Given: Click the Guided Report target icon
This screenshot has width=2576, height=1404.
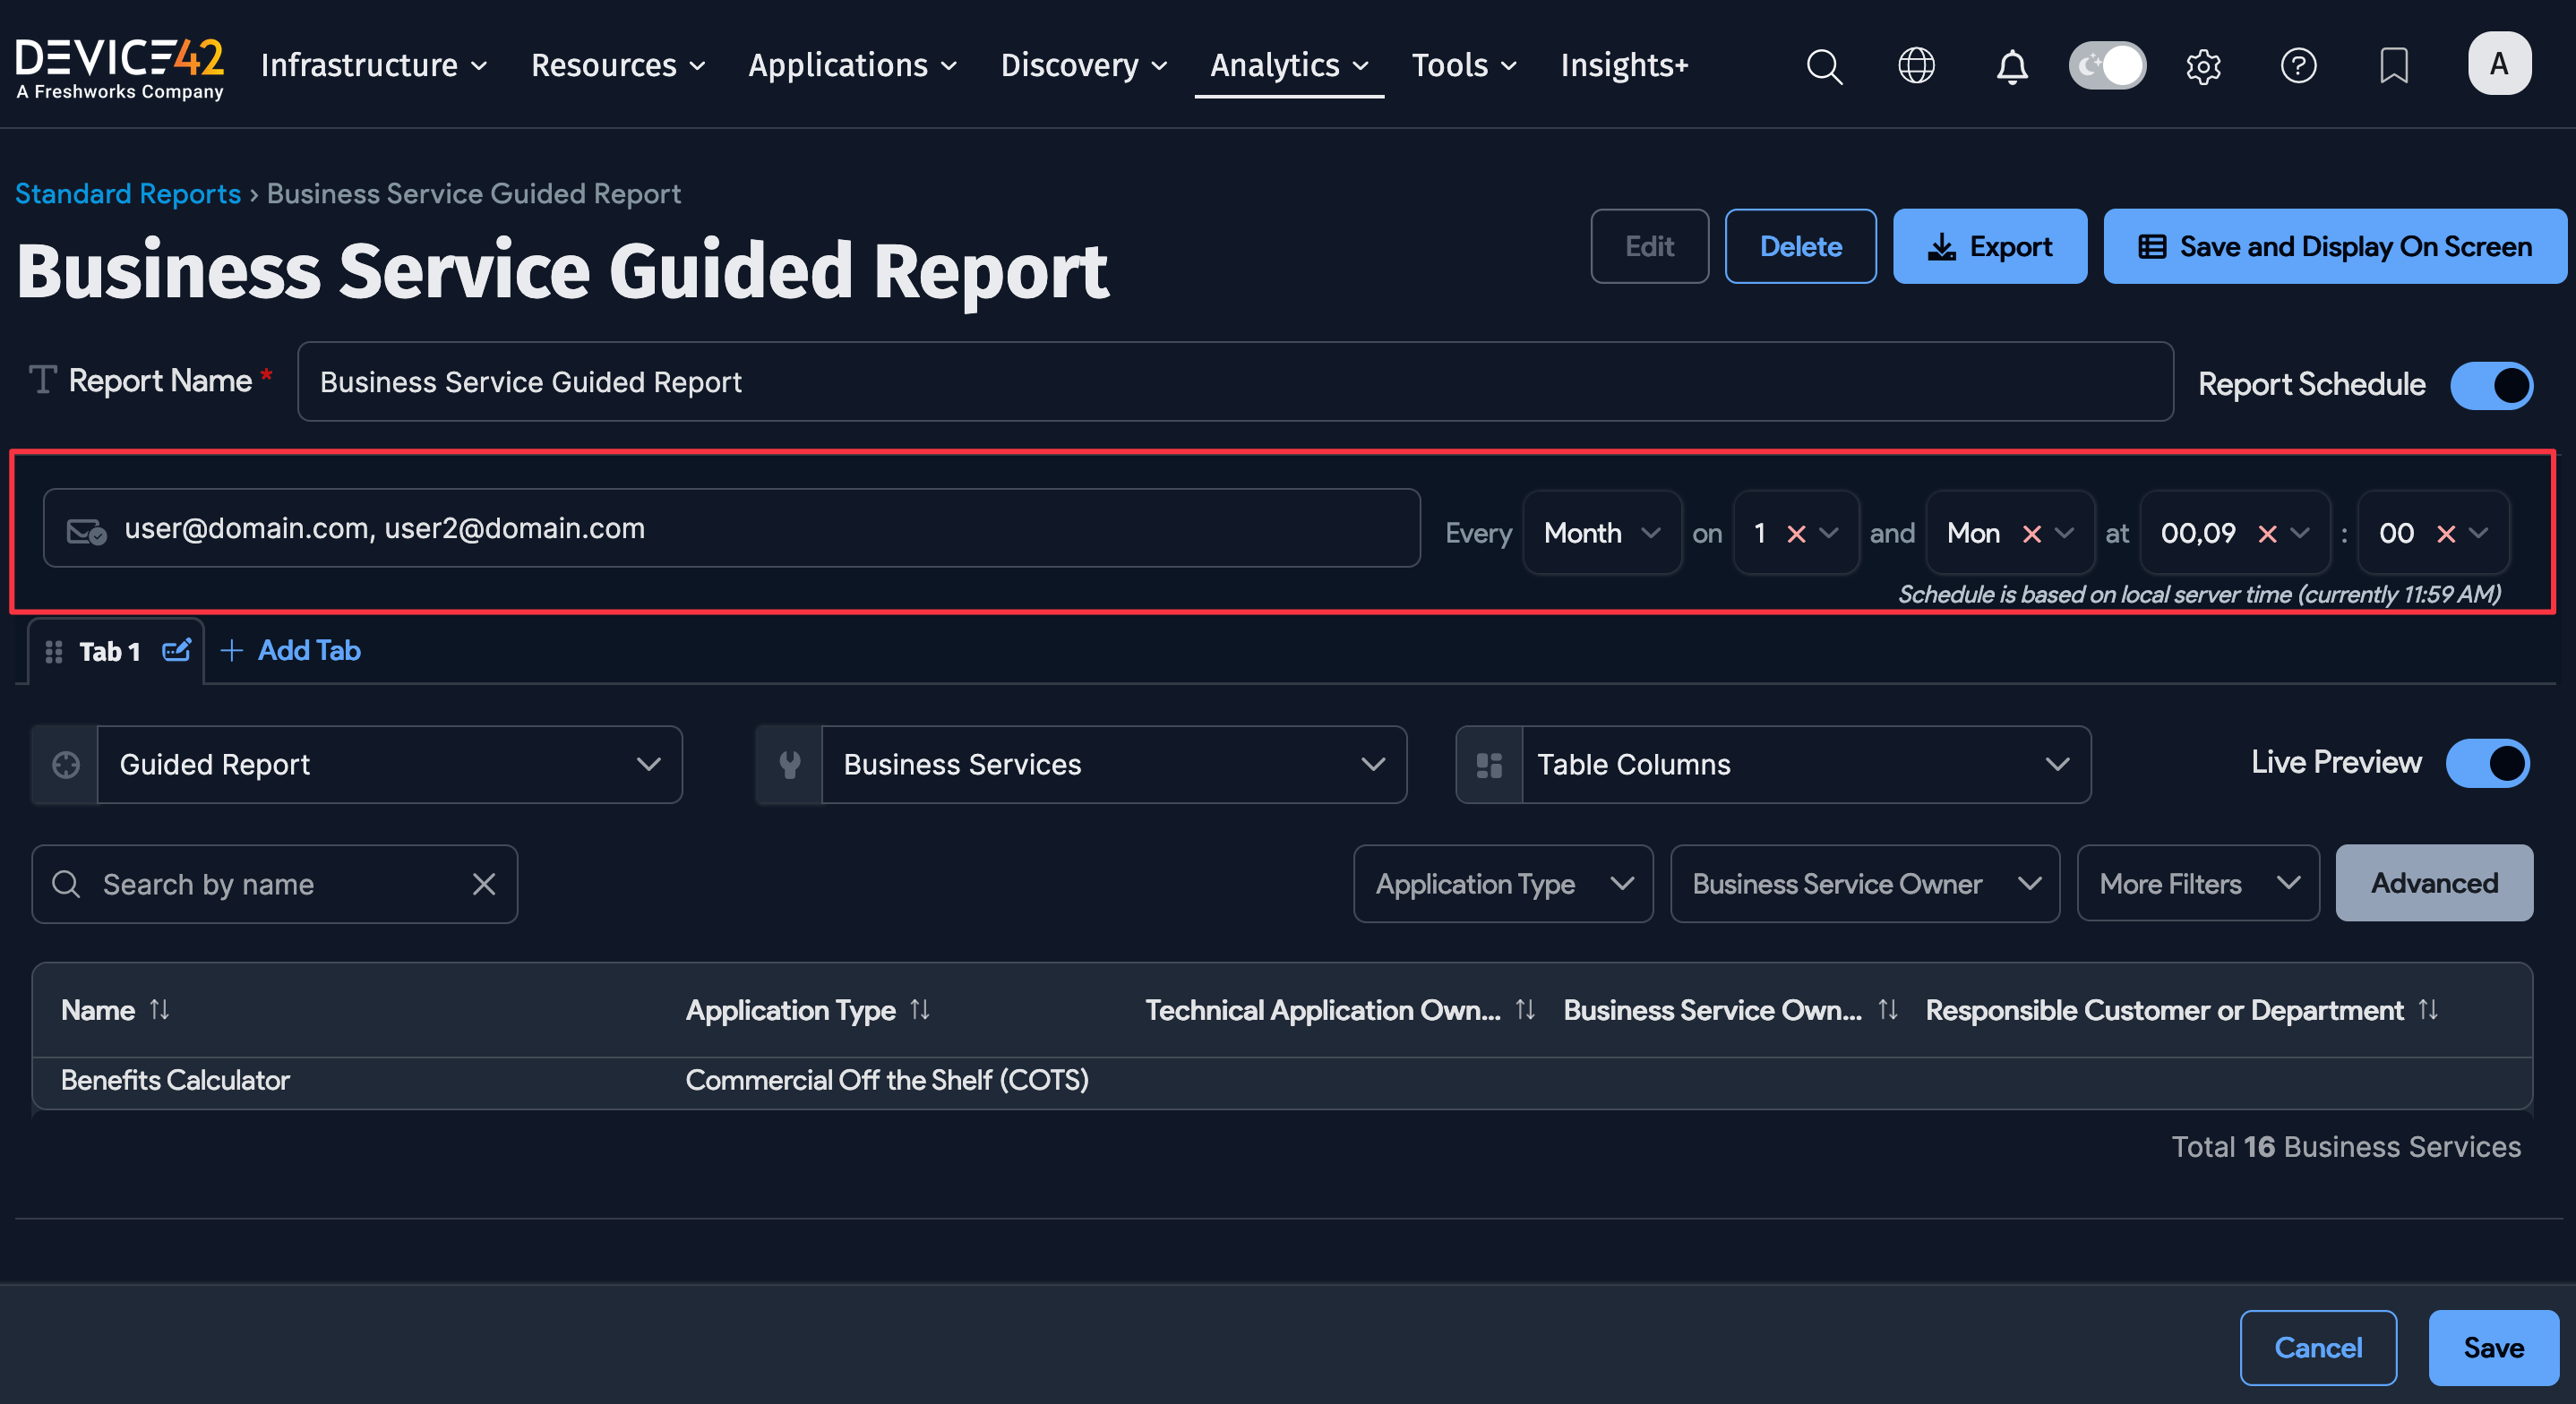Looking at the screenshot, I should click(65, 765).
